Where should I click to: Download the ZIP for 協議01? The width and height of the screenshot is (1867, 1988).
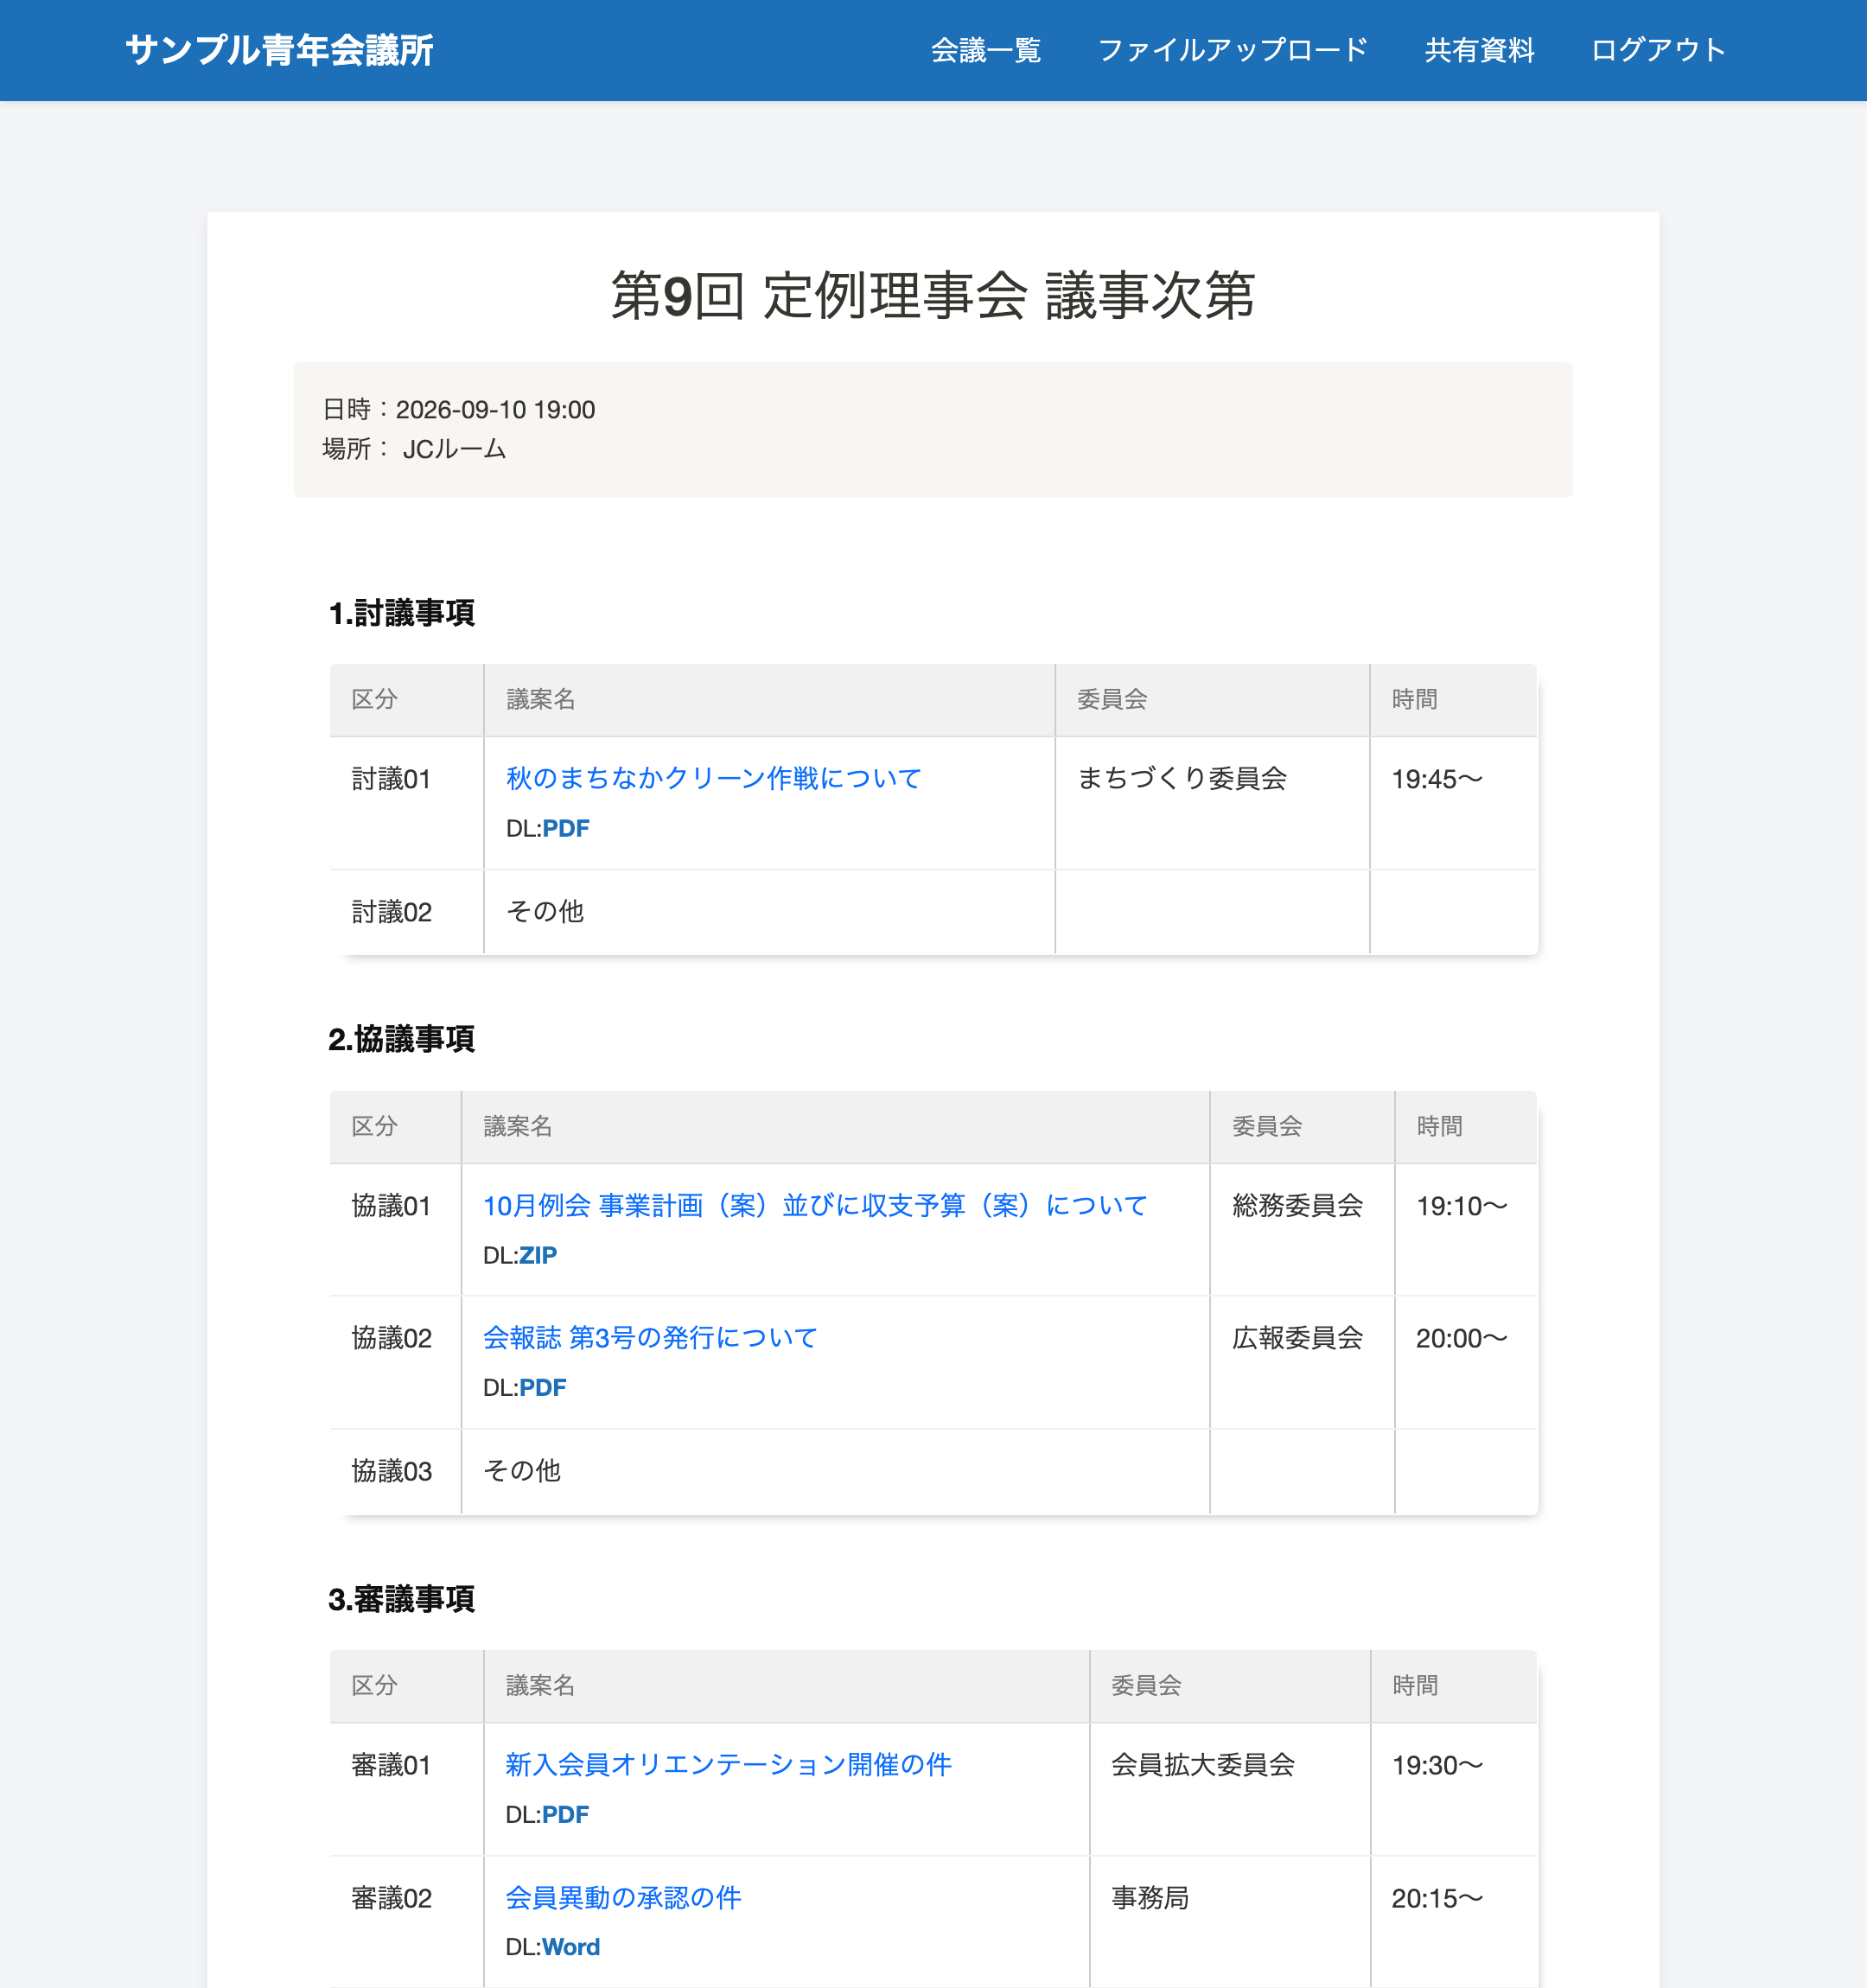[x=538, y=1255]
